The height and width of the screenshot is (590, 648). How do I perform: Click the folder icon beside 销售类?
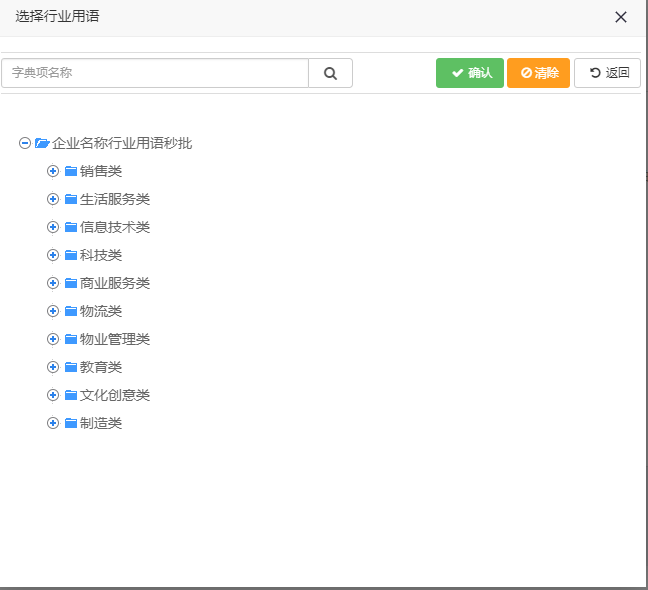tap(71, 171)
